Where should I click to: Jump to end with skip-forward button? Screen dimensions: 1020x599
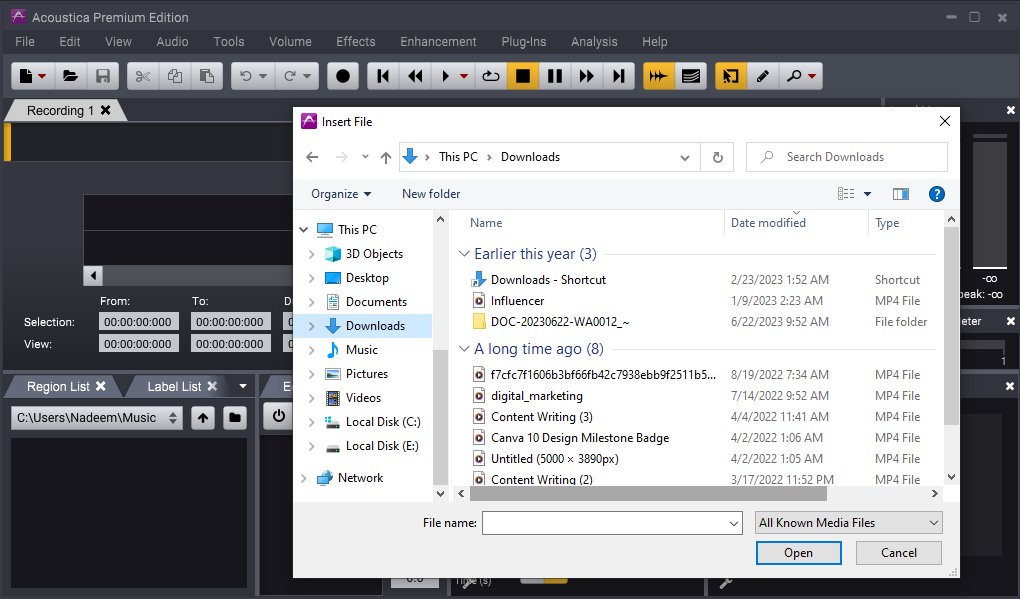coord(619,76)
